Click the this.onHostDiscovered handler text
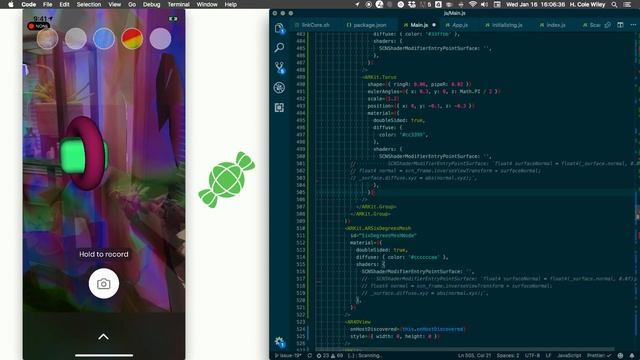Viewport: 640px width, 360px height. coord(433,329)
